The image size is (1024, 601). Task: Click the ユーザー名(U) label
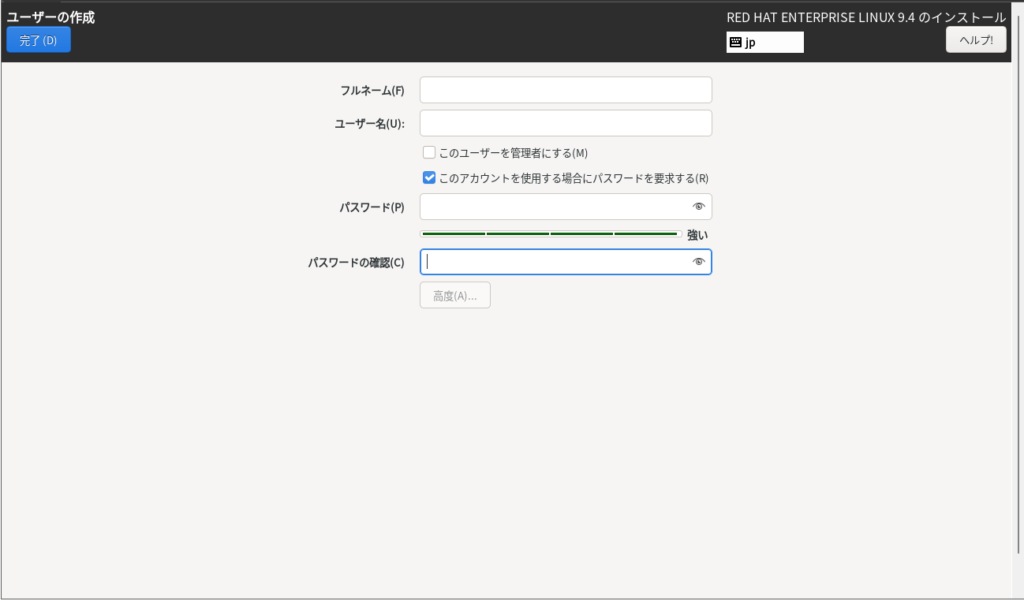coord(369,124)
